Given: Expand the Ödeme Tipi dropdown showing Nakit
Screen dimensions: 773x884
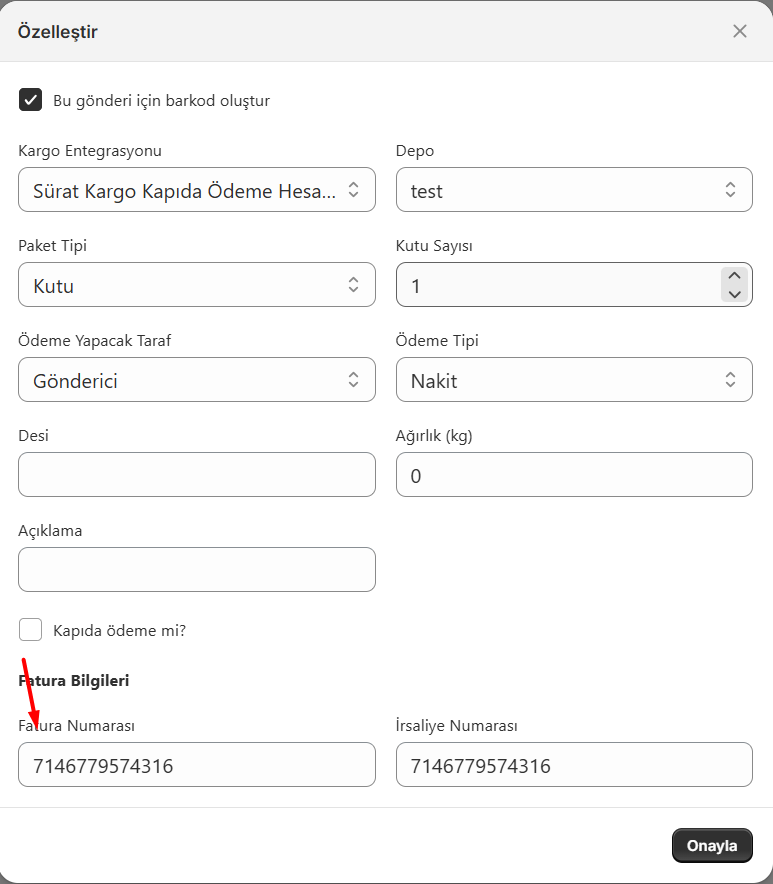Looking at the screenshot, I should (x=574, y=380).
